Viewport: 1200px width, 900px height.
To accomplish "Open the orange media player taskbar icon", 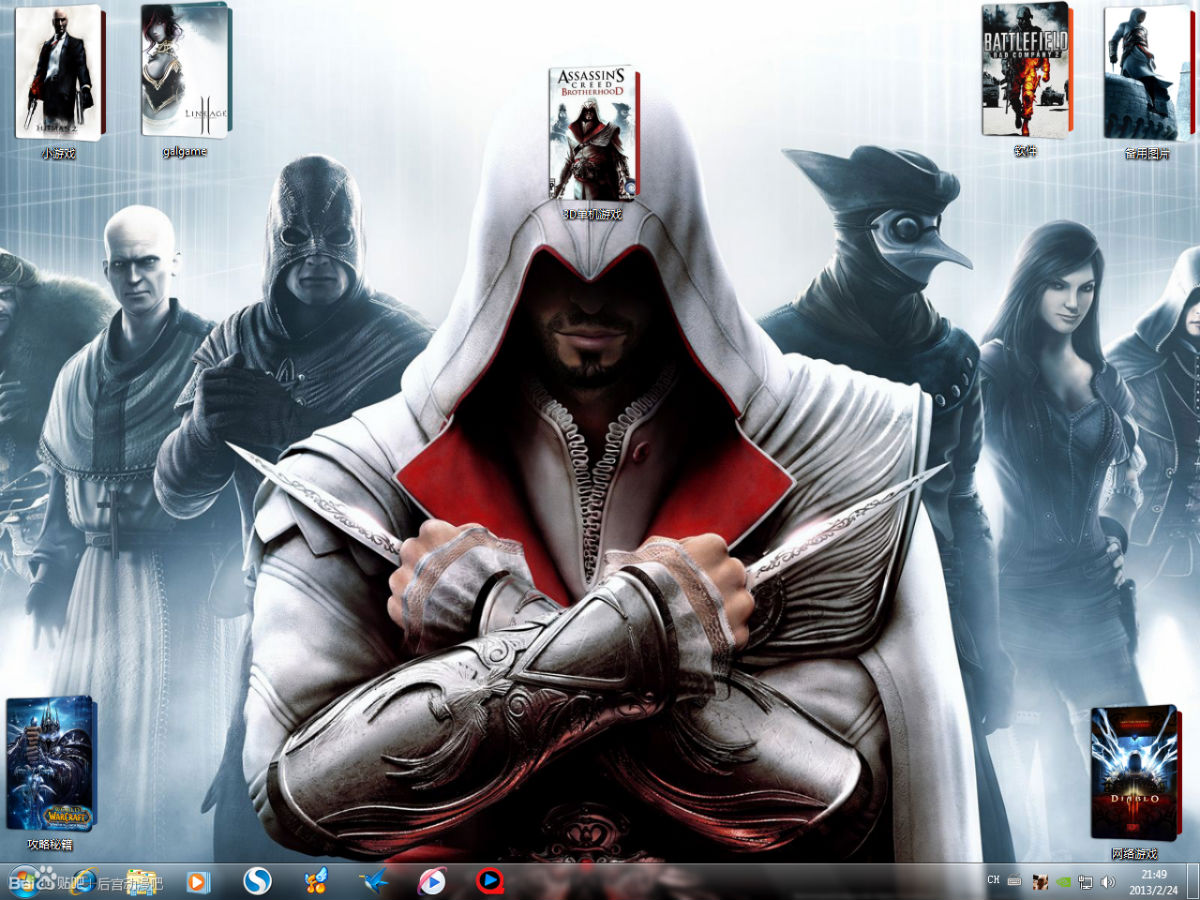I will click(x=198, y=881).
